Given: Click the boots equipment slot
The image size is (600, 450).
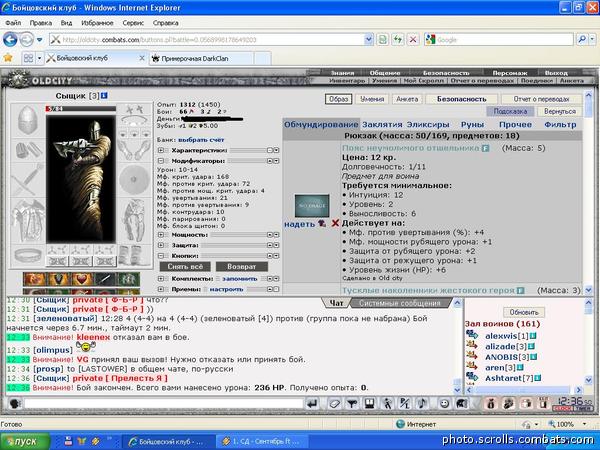Looking at the screenshot, I should tap(134, 255).
